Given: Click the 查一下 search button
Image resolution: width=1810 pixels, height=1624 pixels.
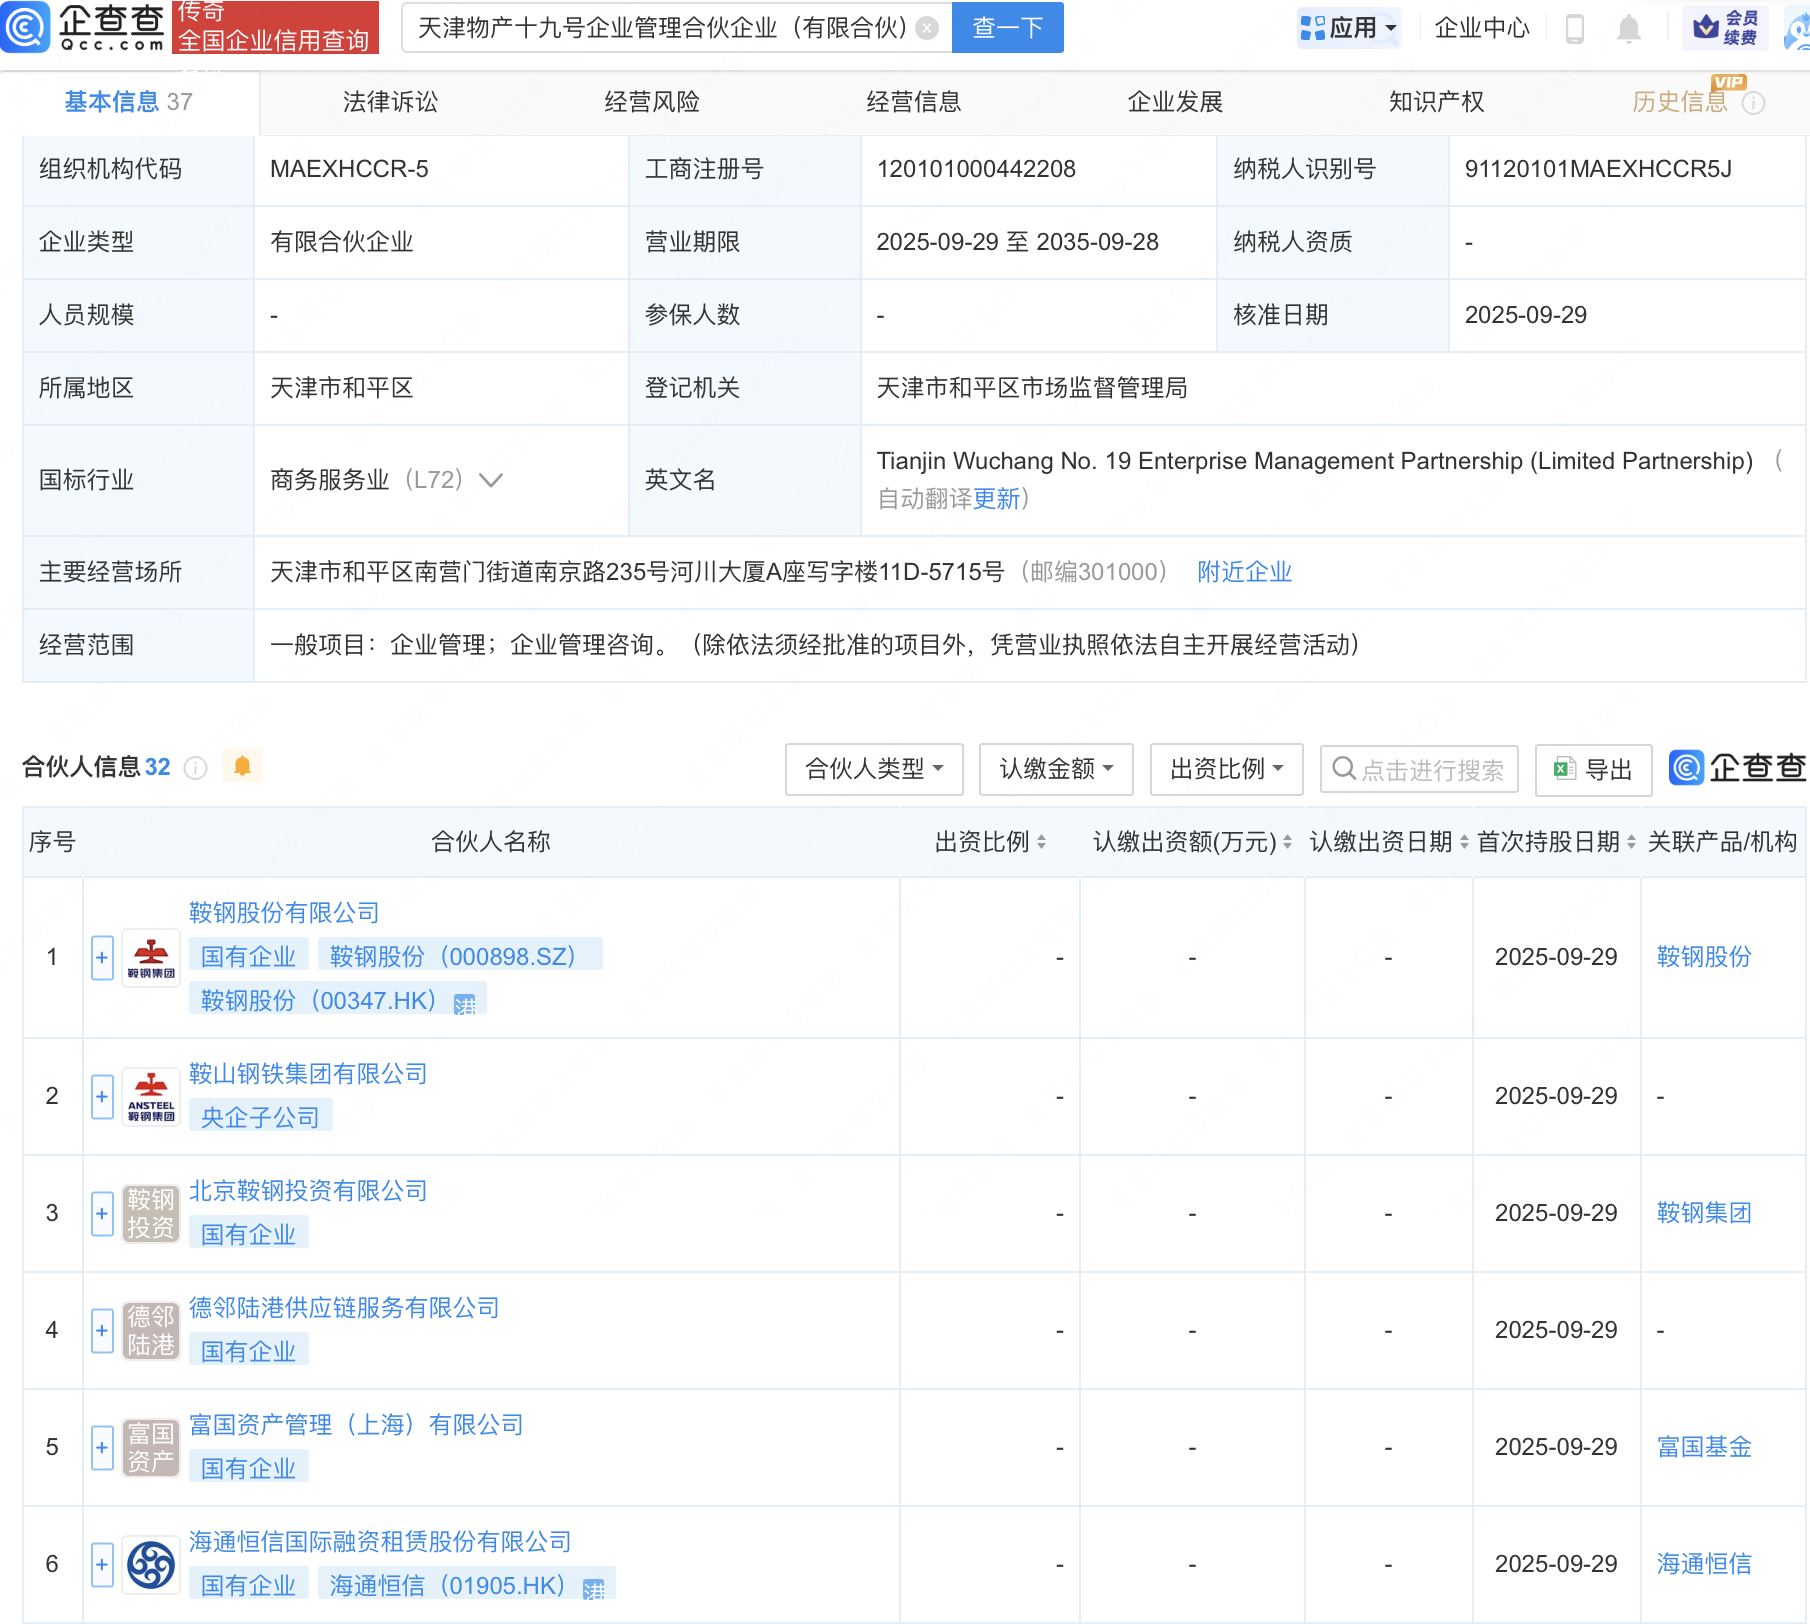Looking at the screenshot, I should click(x=1007, y=28).
